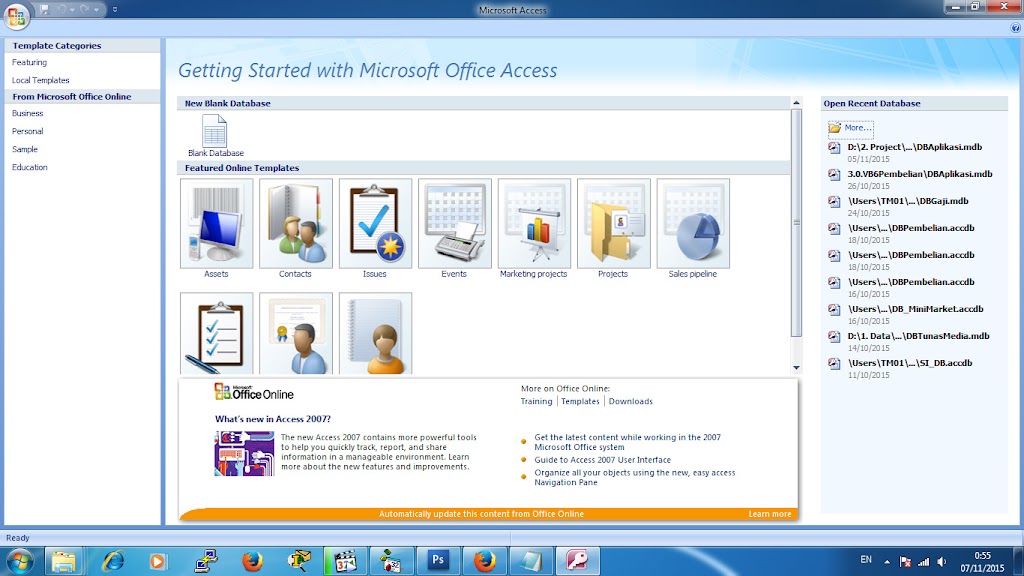Image resolution: width=1024 pixels, height=576 pixels.
Task: Click the template list scroll up arrow
Action: 796,103
